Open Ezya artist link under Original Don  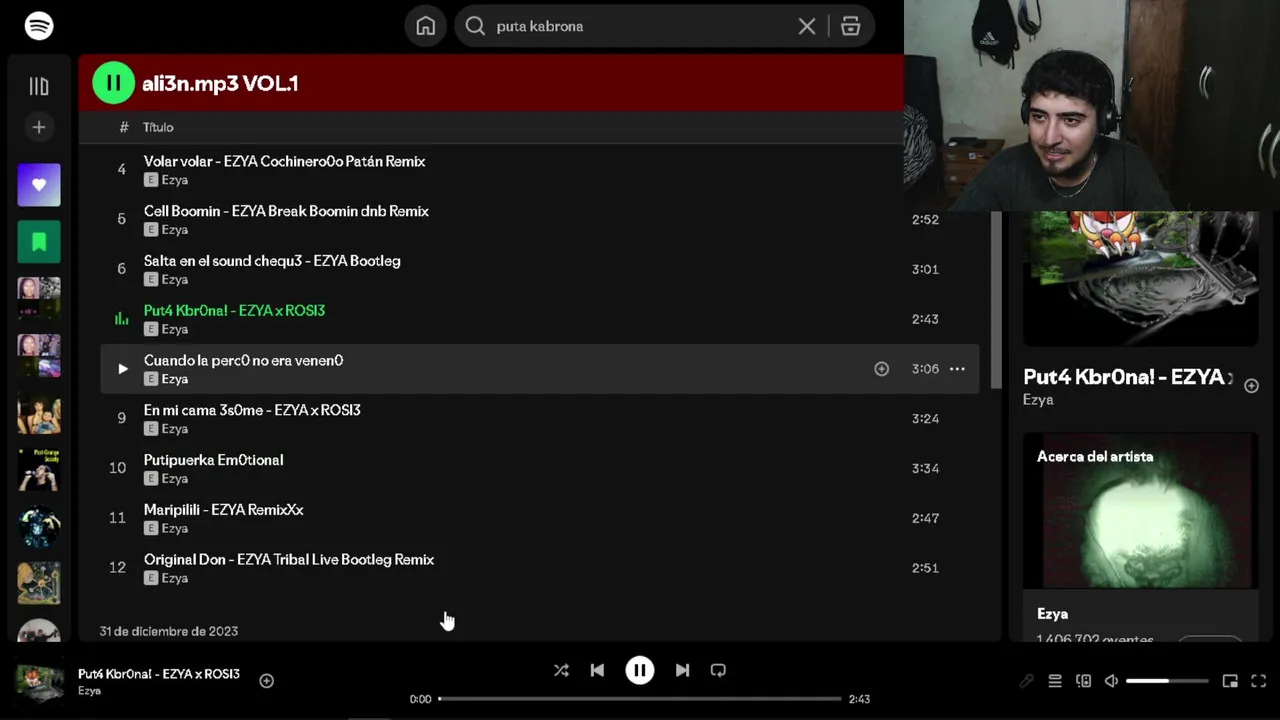[x=174, y=578]
